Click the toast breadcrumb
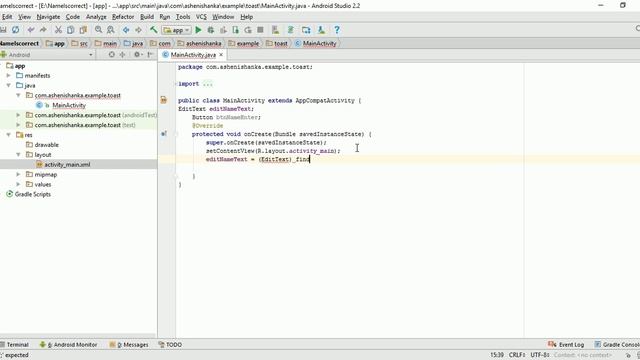The width and height of the screenshot is (640, 360). pyautogui.click(x=277, y=43)
